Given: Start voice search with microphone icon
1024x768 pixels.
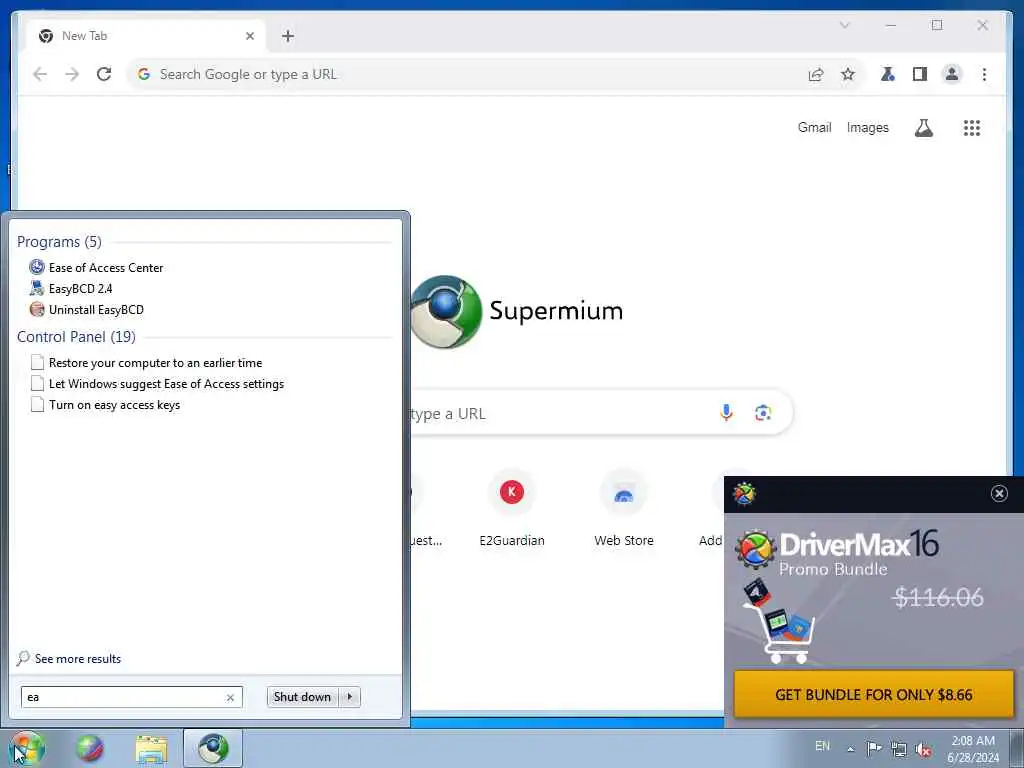Looking at the screenshot, I should point(726,412).
